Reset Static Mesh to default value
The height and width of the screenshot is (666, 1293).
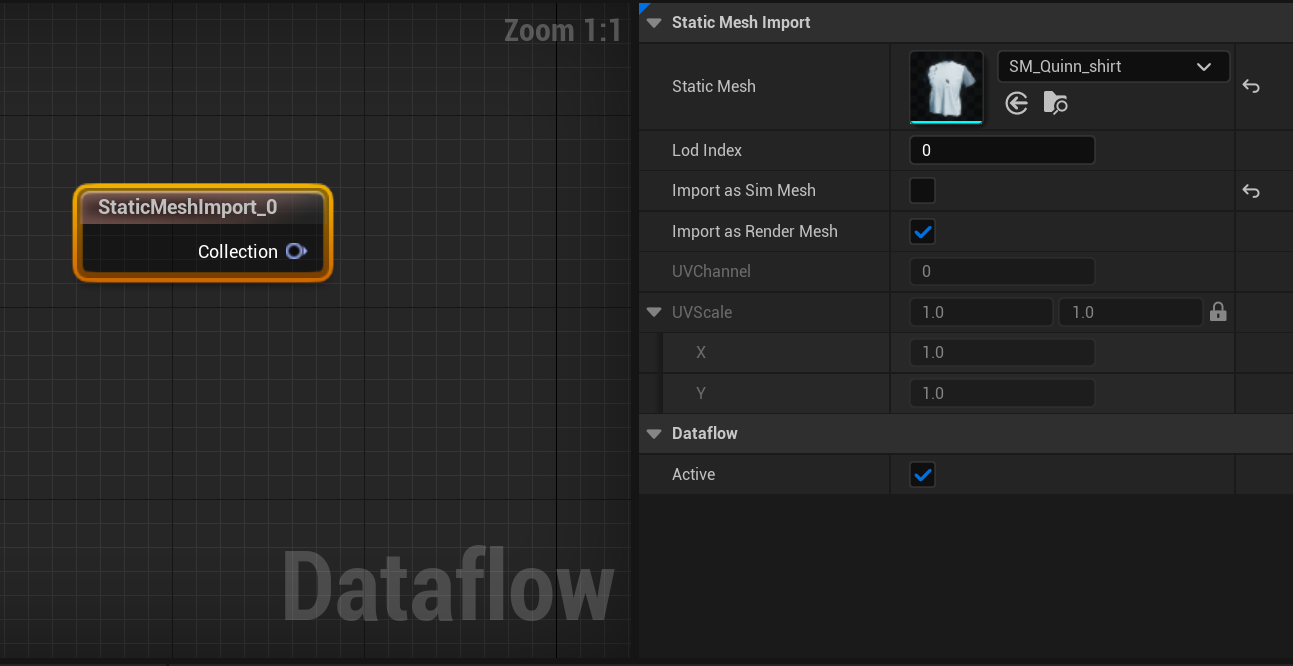[1250, 86]
